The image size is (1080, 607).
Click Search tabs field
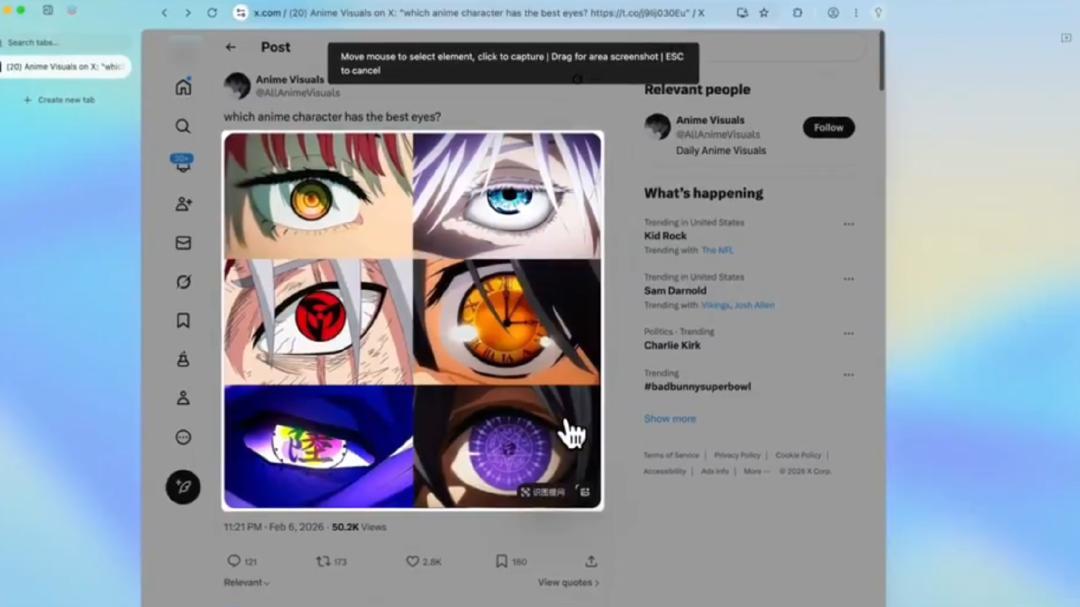(x=65, y=43)
